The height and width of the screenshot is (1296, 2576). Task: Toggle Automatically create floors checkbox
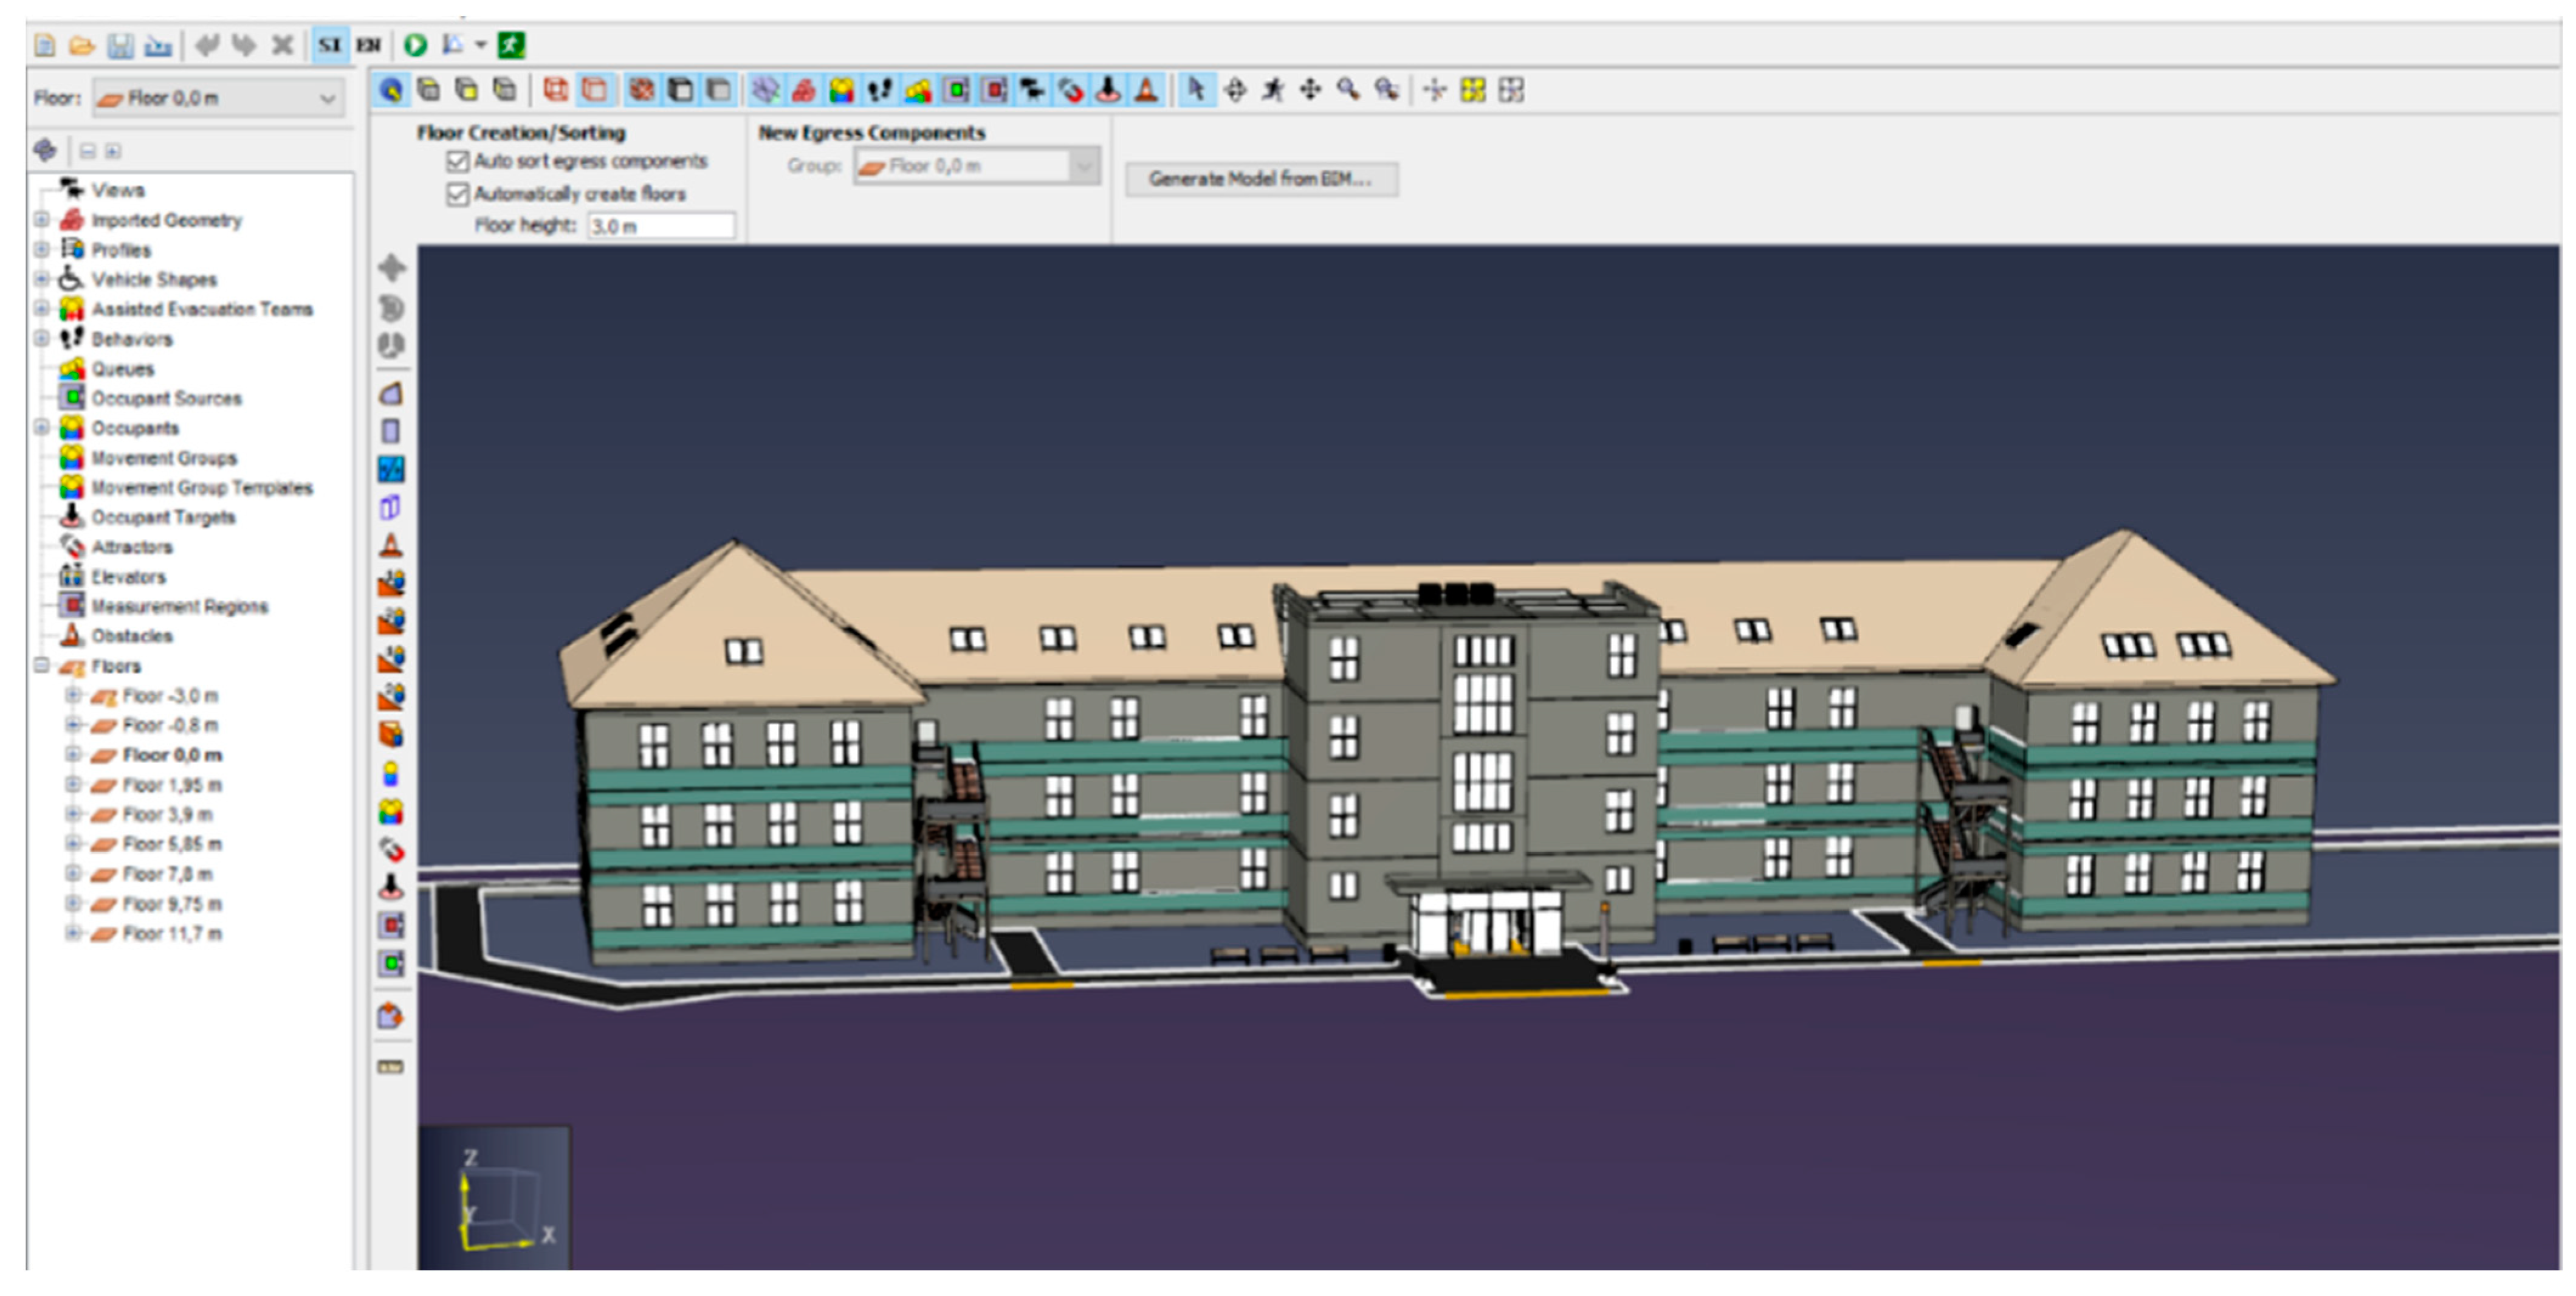(458, 193)
